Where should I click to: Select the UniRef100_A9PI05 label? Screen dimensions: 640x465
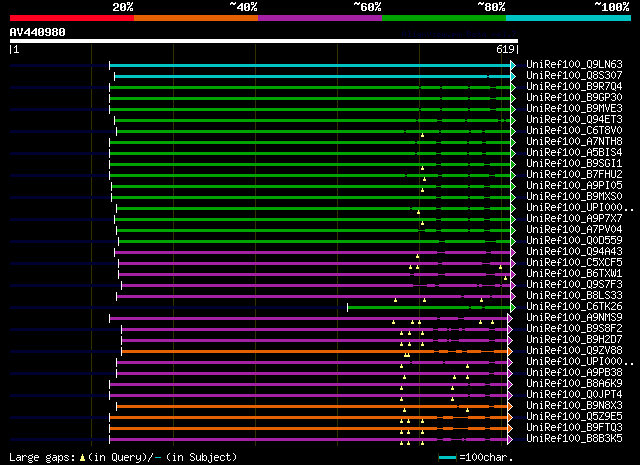(574, 186)
